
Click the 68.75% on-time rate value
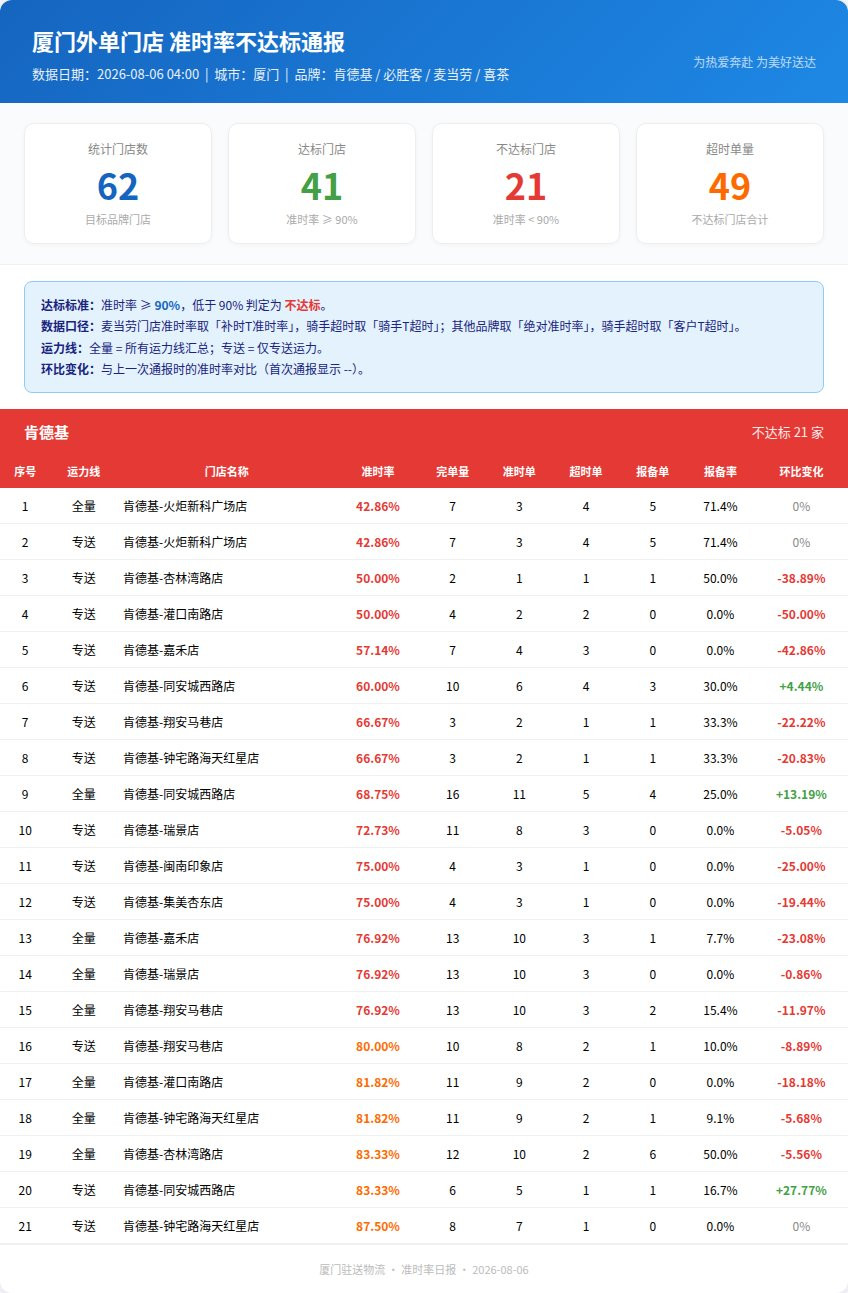click(x=377, y=795)
